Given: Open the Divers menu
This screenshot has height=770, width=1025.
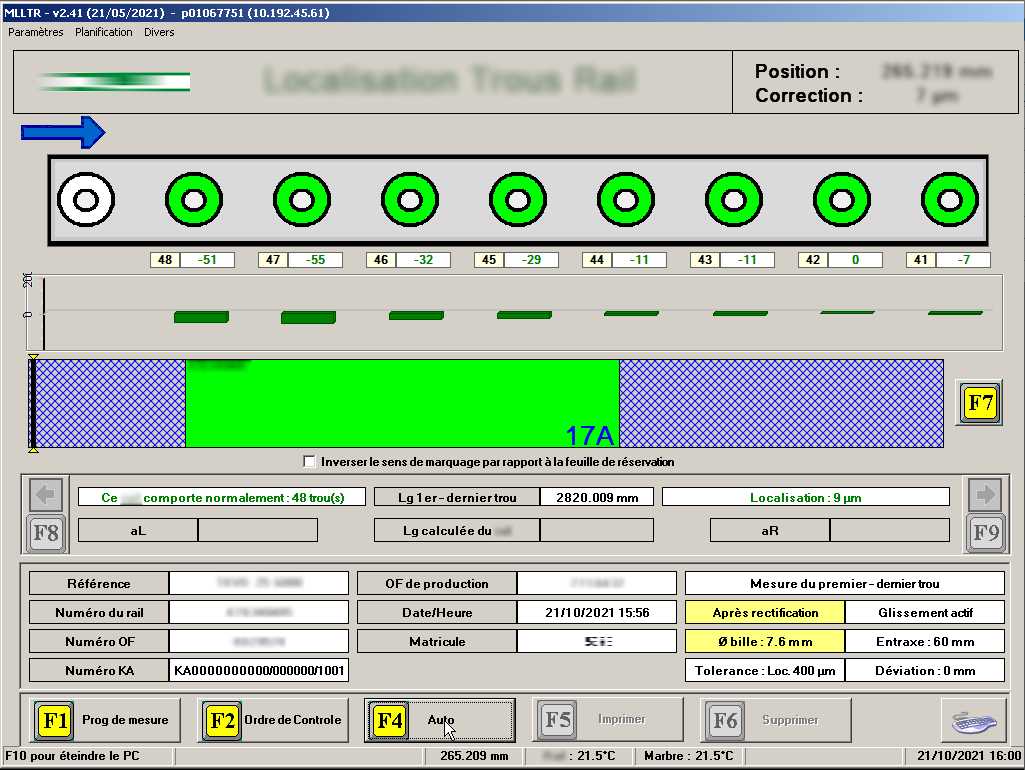Looking at the screenshot, I should coord(159,32).
